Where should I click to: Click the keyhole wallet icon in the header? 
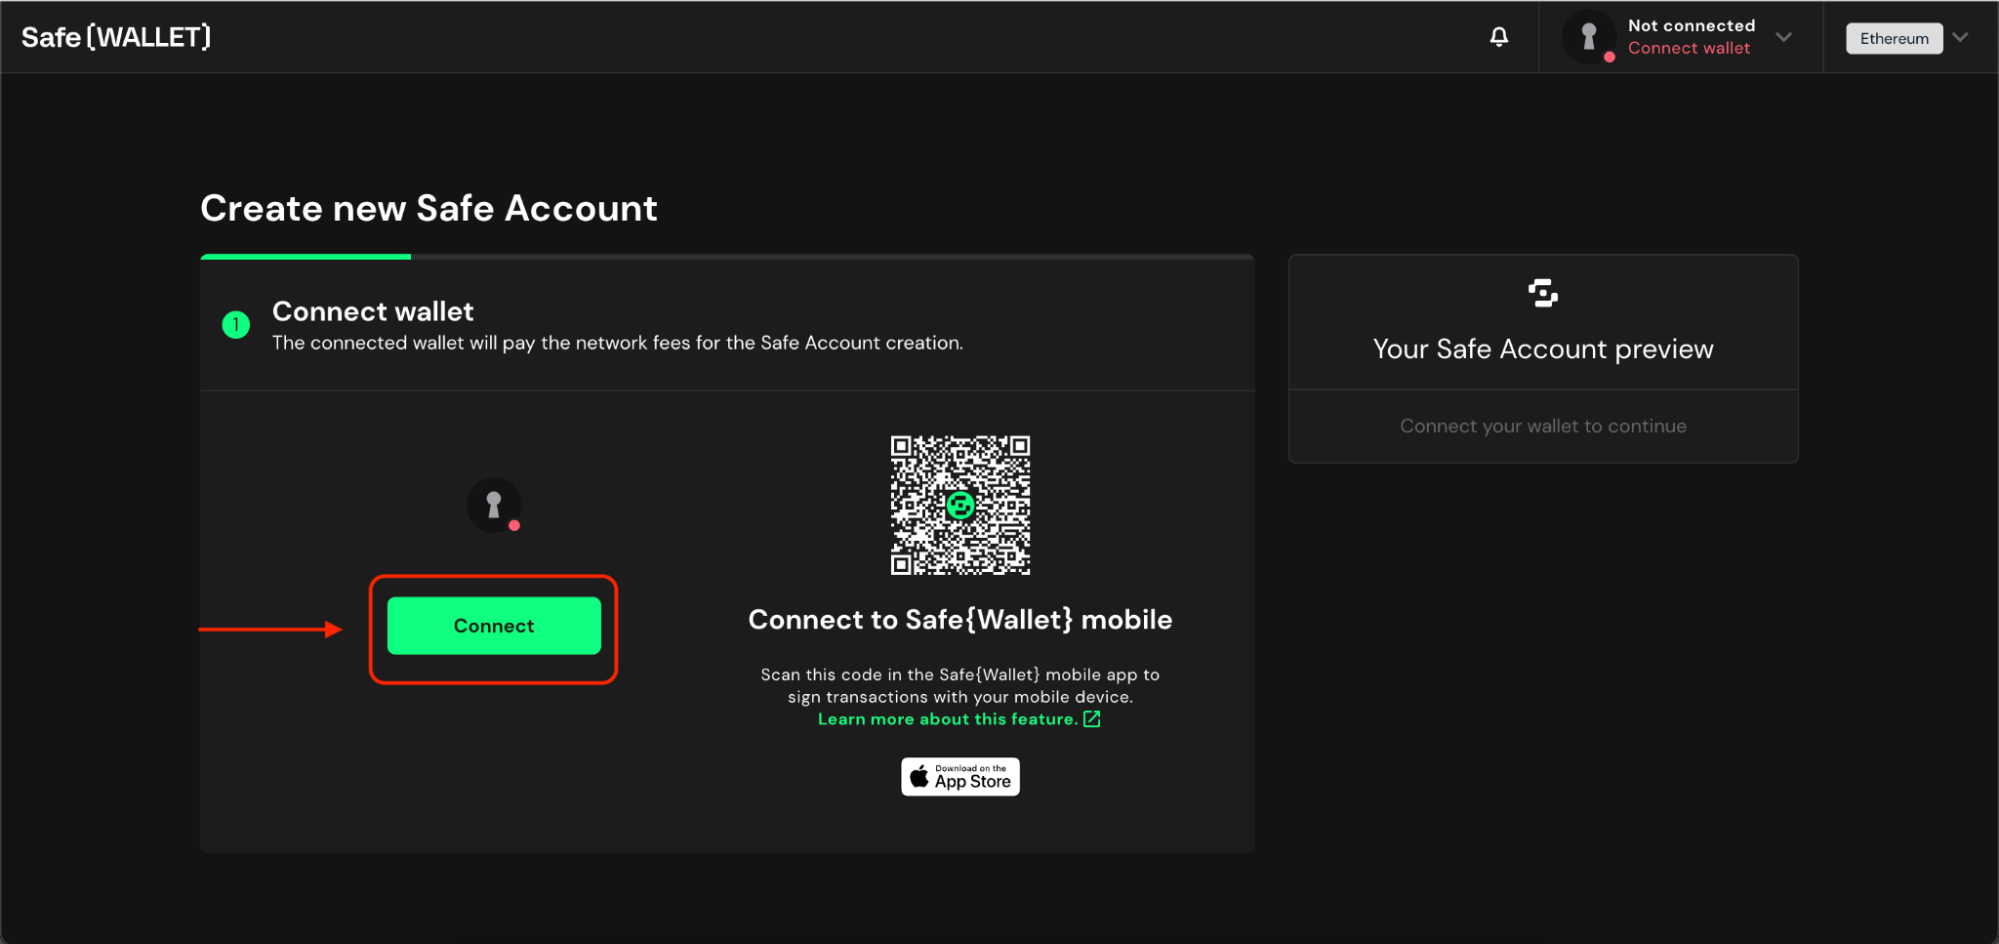pyautogui.click(x=1588, y=36)
